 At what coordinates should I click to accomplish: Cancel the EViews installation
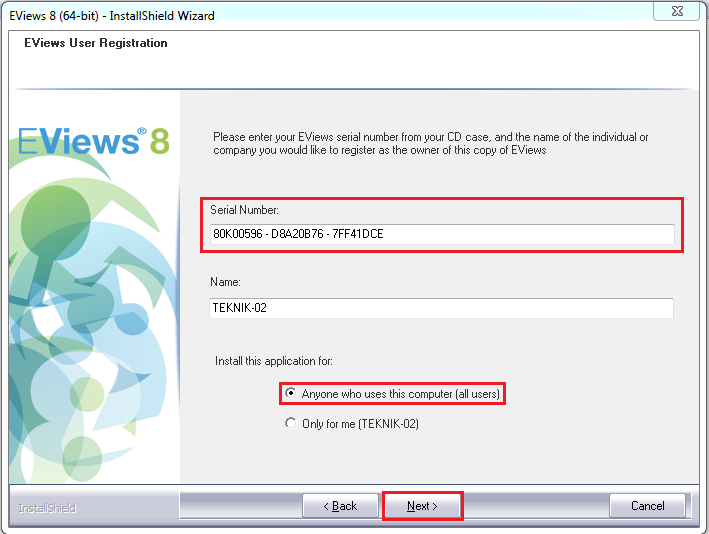(x=648, y=506)
